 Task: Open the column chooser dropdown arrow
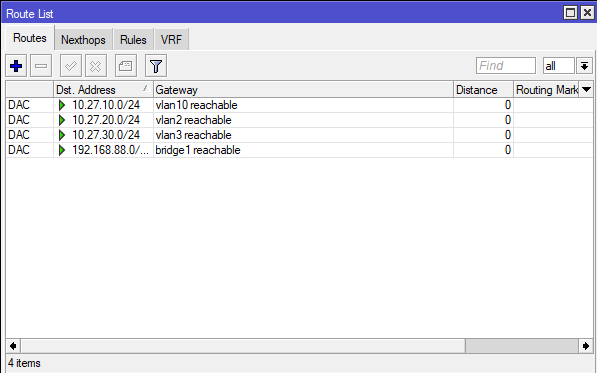[586, 89]
